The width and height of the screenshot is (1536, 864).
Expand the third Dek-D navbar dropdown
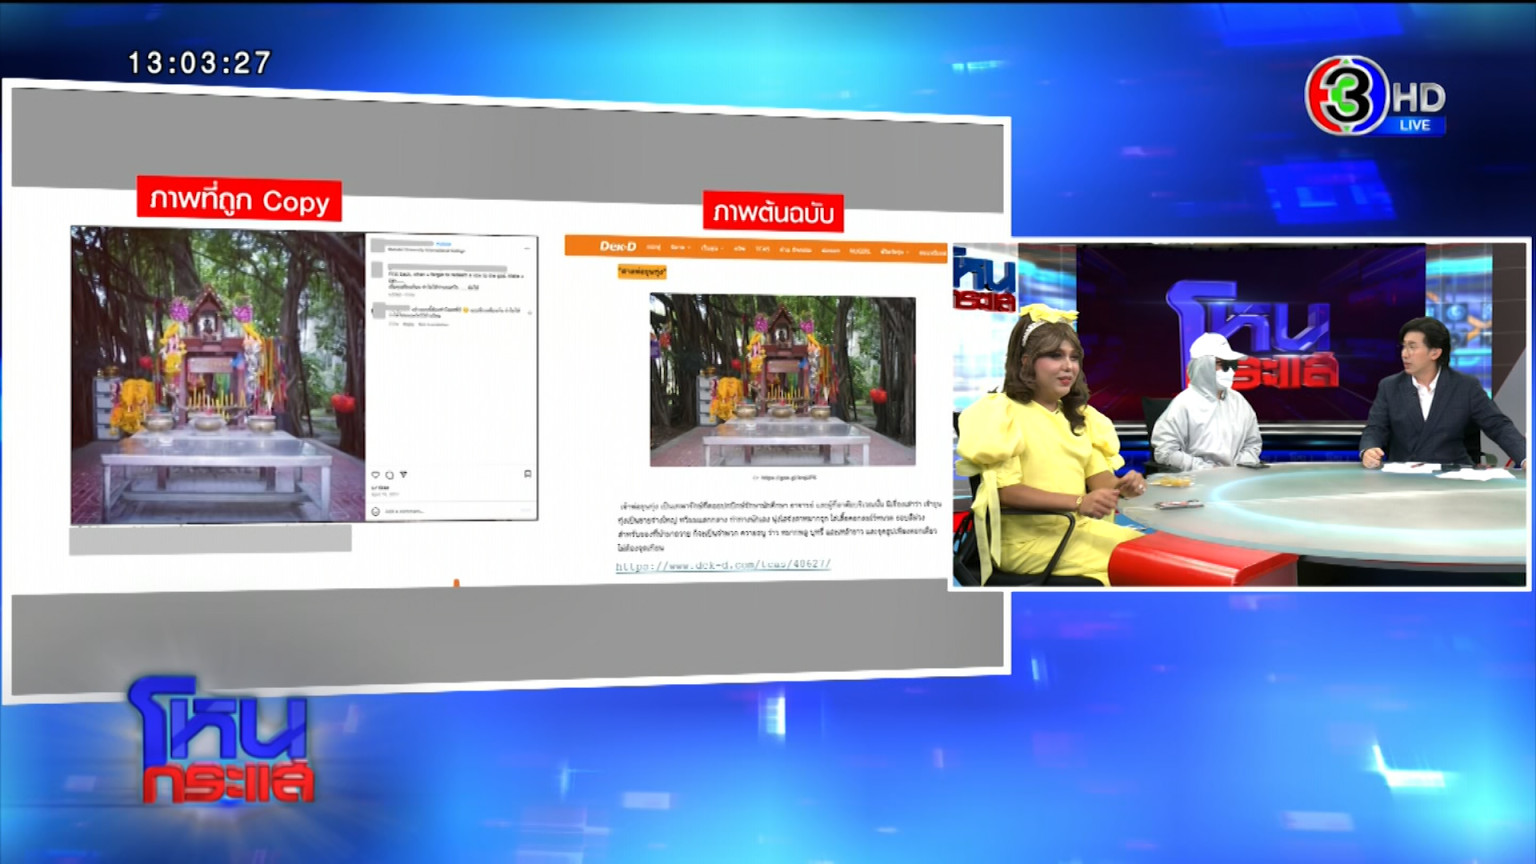coord(712,248)
